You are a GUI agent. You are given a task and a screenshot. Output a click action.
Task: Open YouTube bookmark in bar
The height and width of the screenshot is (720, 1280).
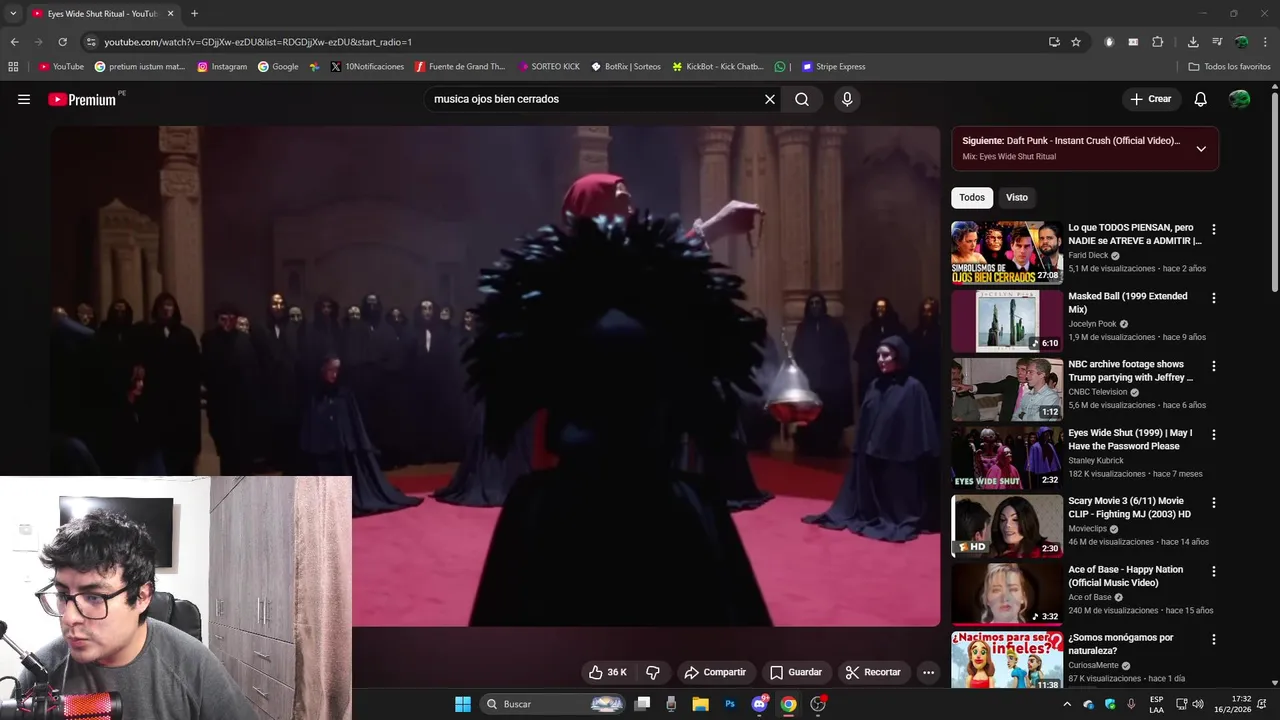(61, 67)
